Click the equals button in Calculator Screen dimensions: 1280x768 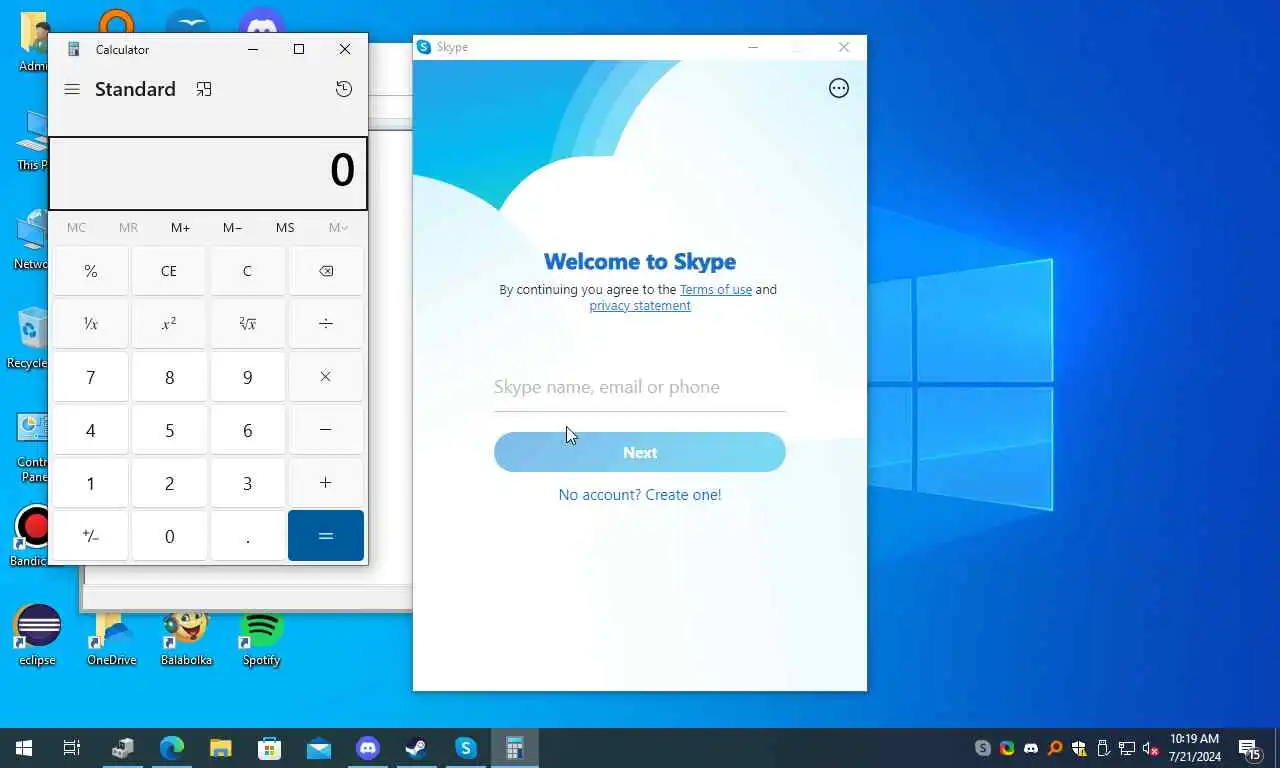click(326, 536)
